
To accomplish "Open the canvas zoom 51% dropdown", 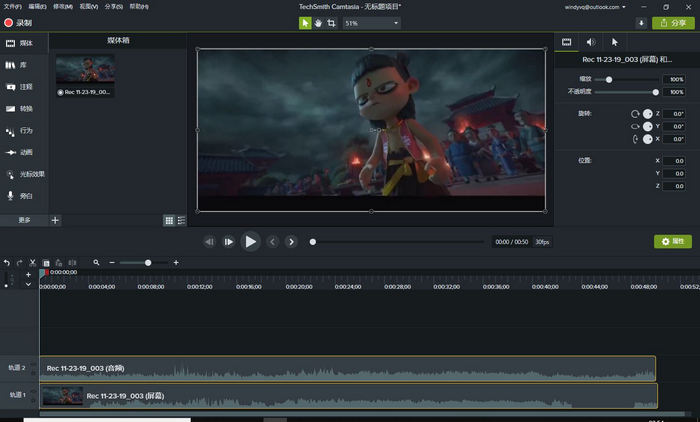I will (371, 23).
